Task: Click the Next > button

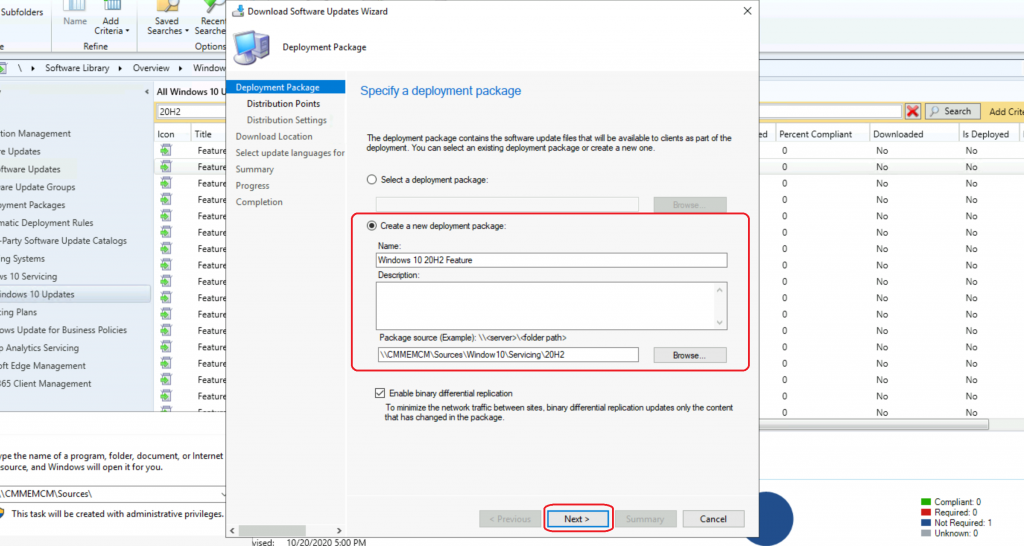Action: pos(577,519)
